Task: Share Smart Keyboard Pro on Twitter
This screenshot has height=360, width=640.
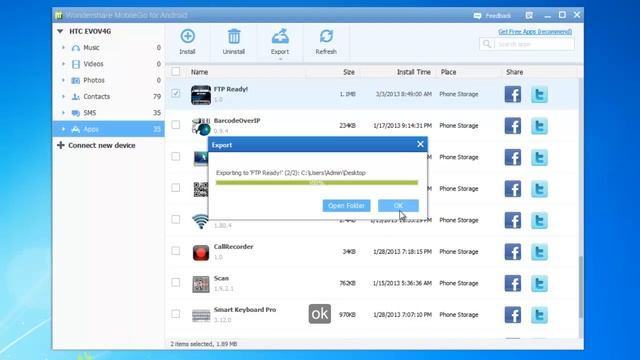Action: point(539,315)
